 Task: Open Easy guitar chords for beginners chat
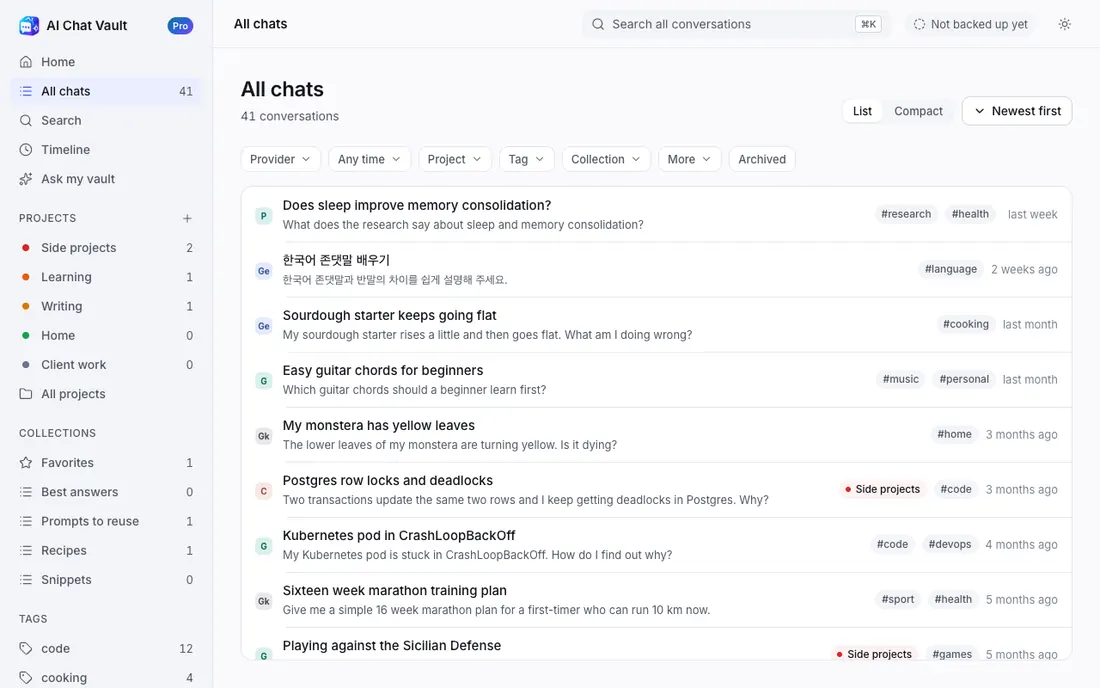pyautogui.click(x=656, y=379)
